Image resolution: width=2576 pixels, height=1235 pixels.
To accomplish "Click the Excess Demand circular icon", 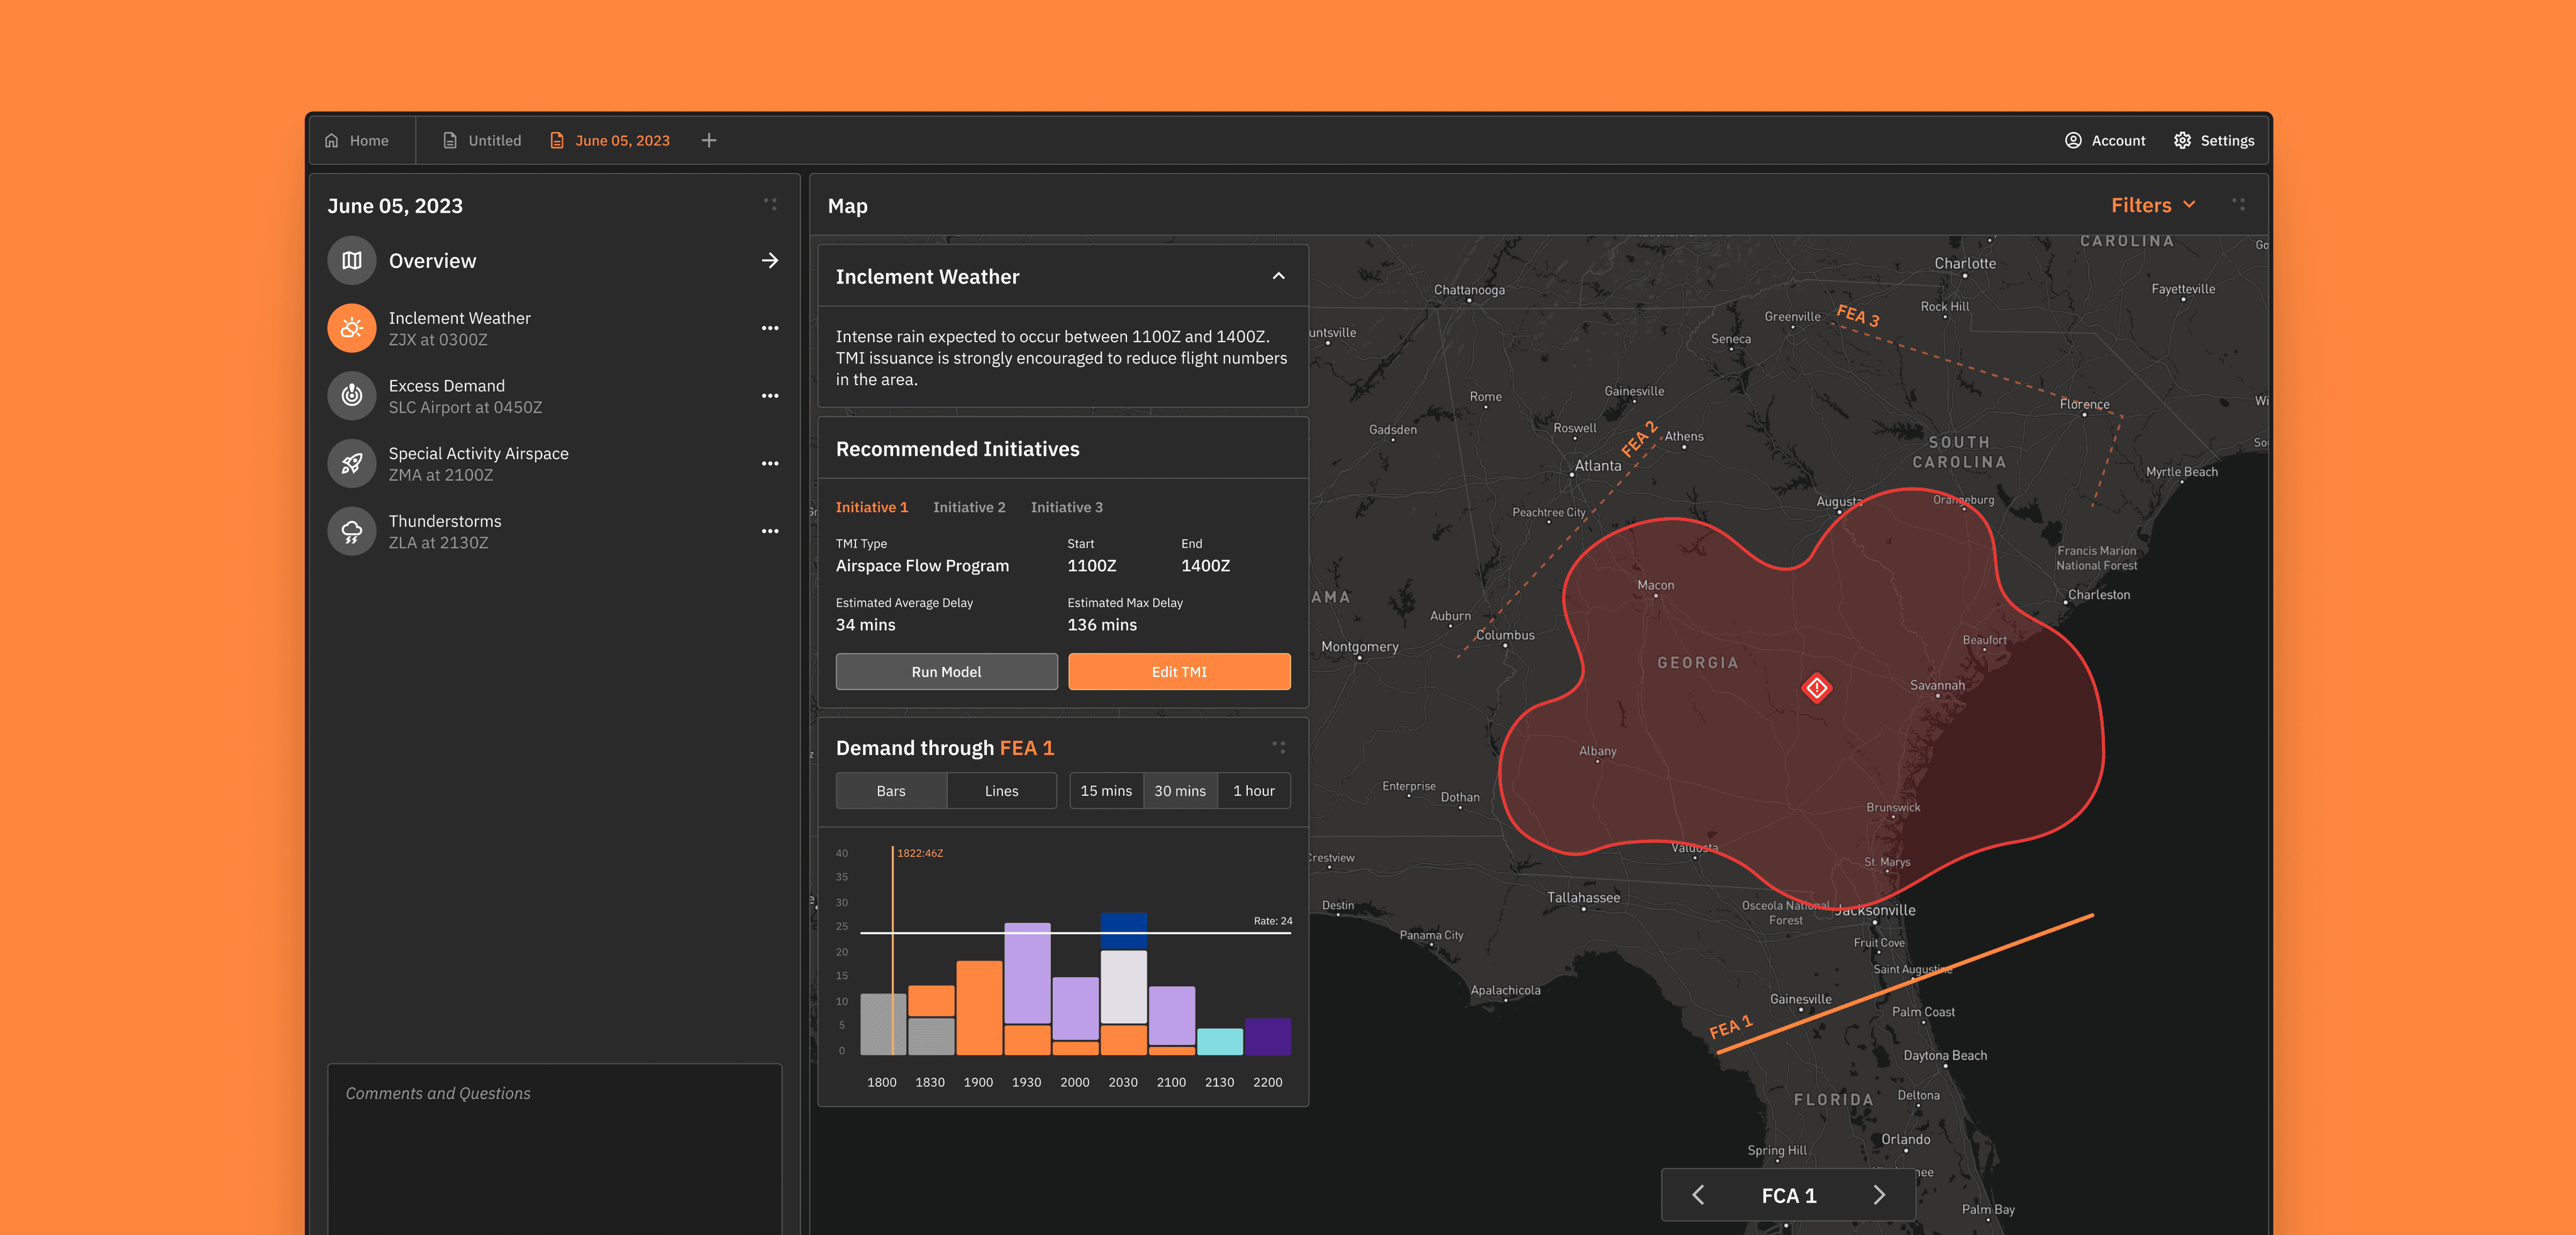I will pos(351,396).
